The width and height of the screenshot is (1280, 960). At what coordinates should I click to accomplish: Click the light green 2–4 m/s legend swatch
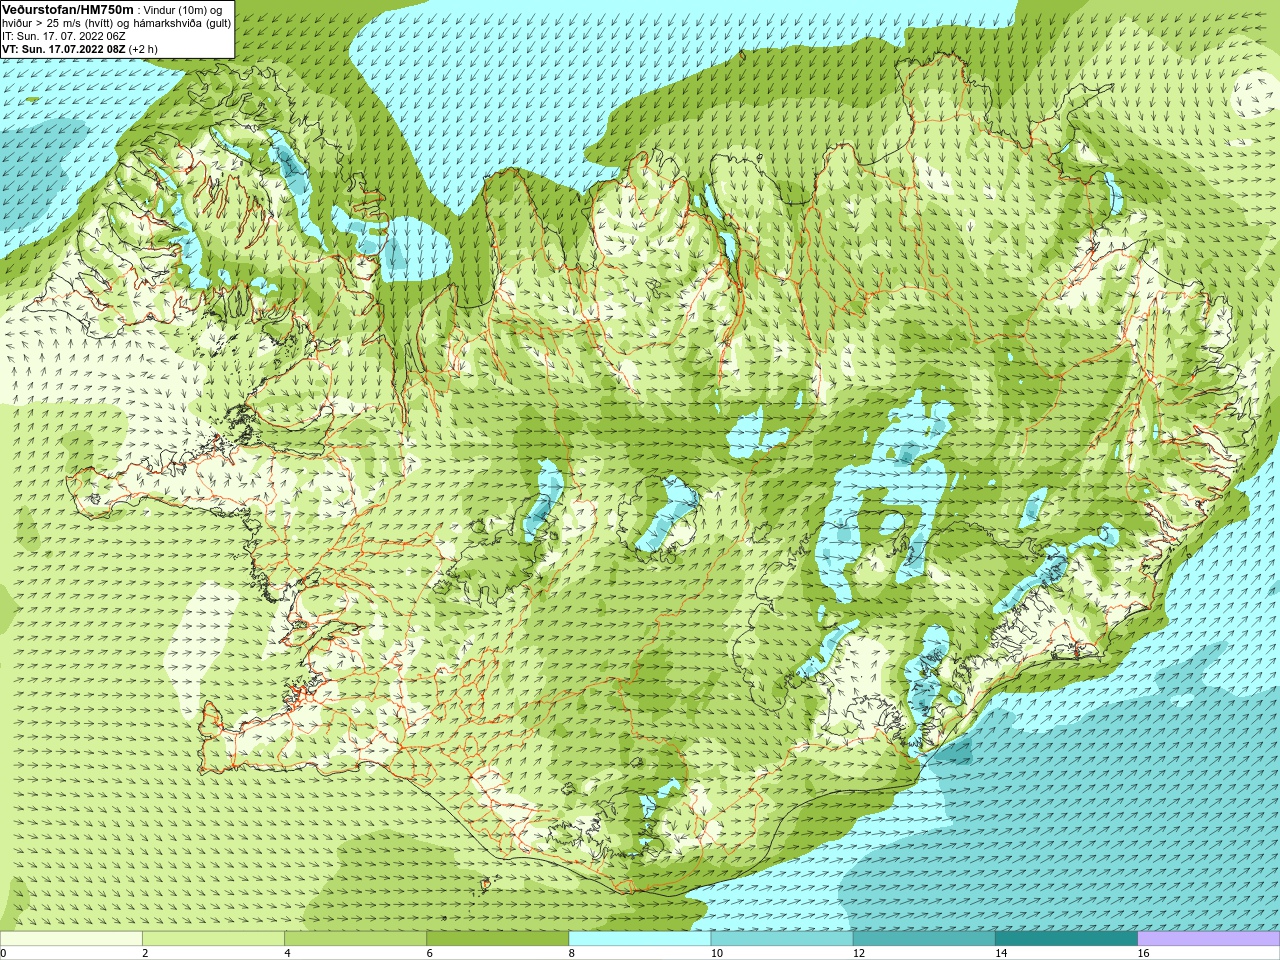click(x=213, y=938)
